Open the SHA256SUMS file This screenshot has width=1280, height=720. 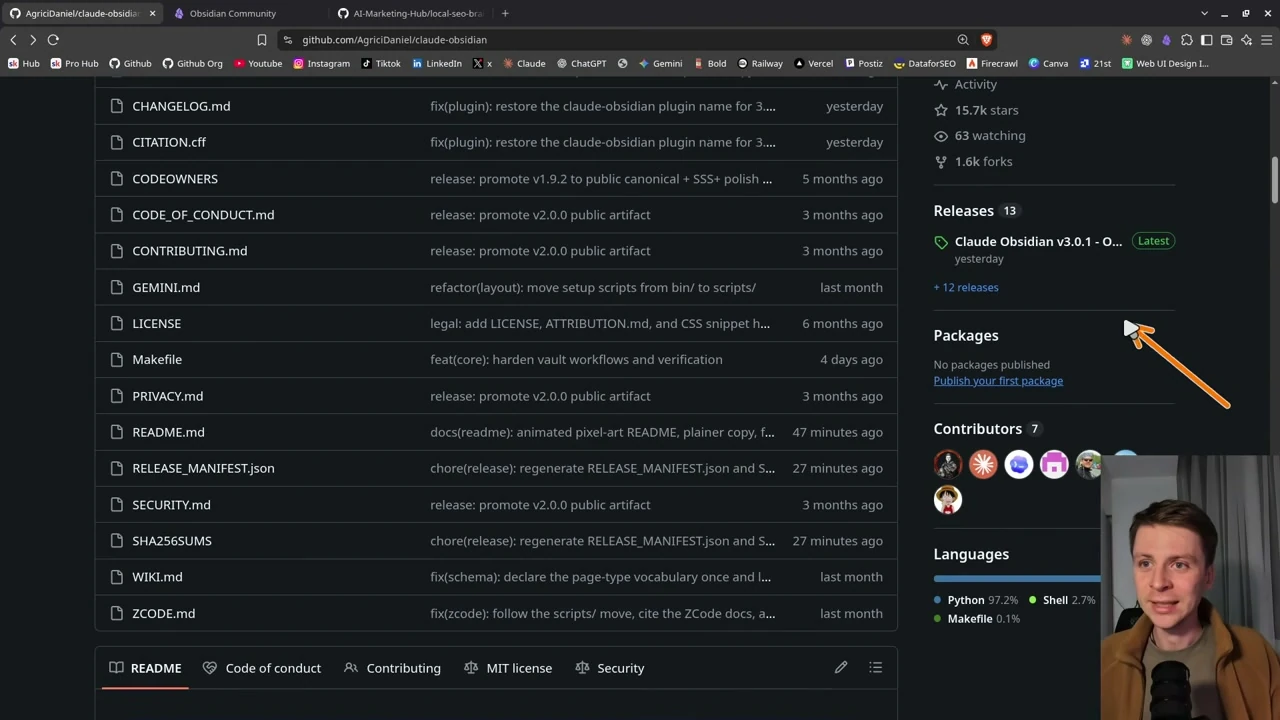click(172, 541)
